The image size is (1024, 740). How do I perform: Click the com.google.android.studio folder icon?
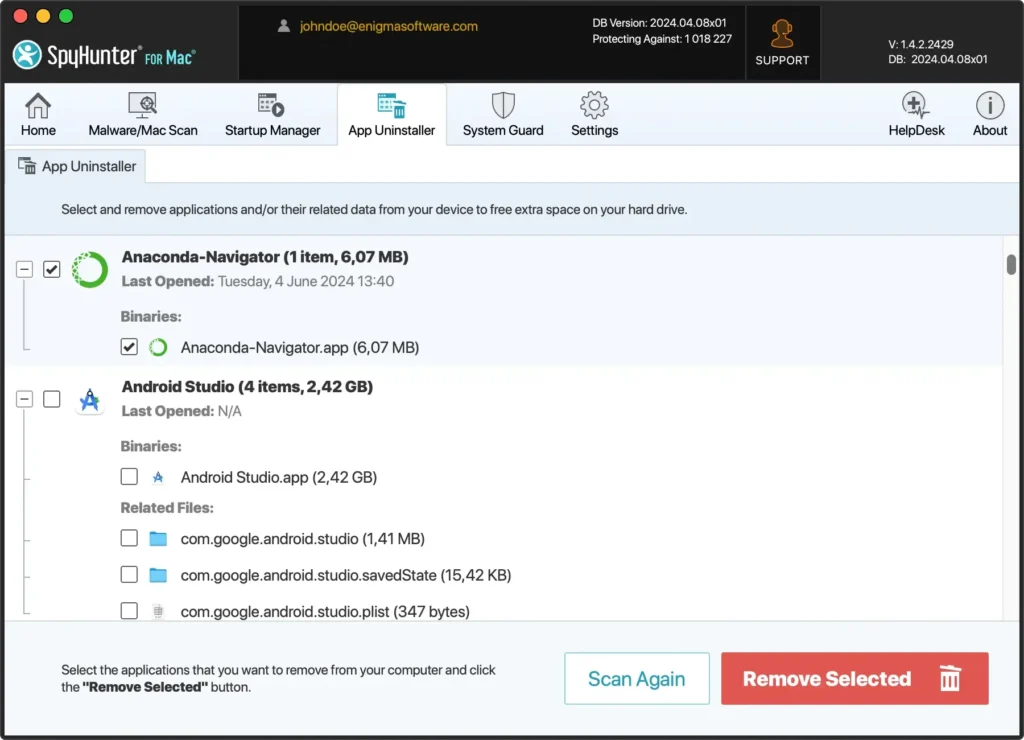point(158,539)
